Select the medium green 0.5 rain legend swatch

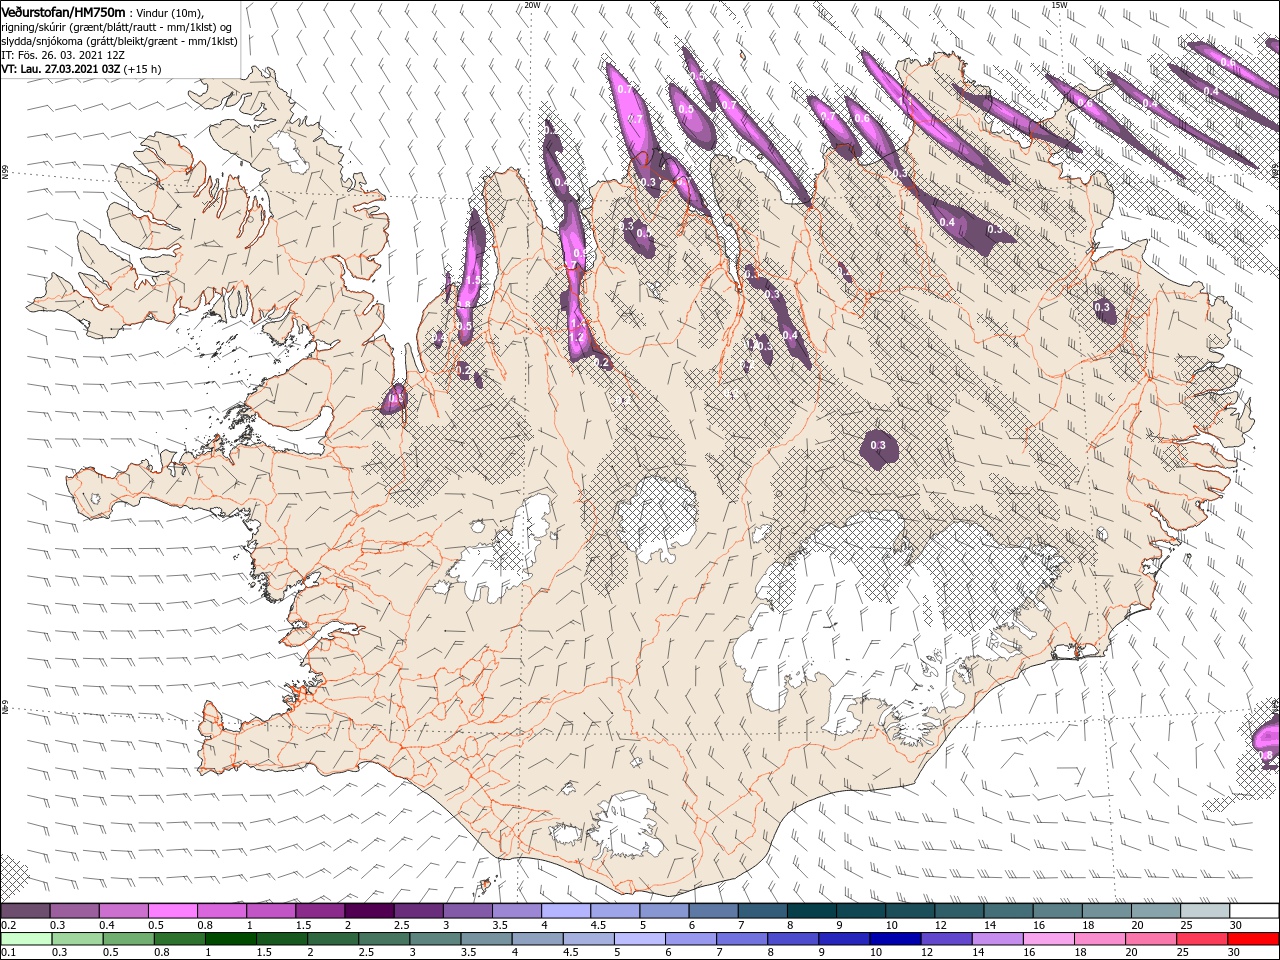point(128,939)
